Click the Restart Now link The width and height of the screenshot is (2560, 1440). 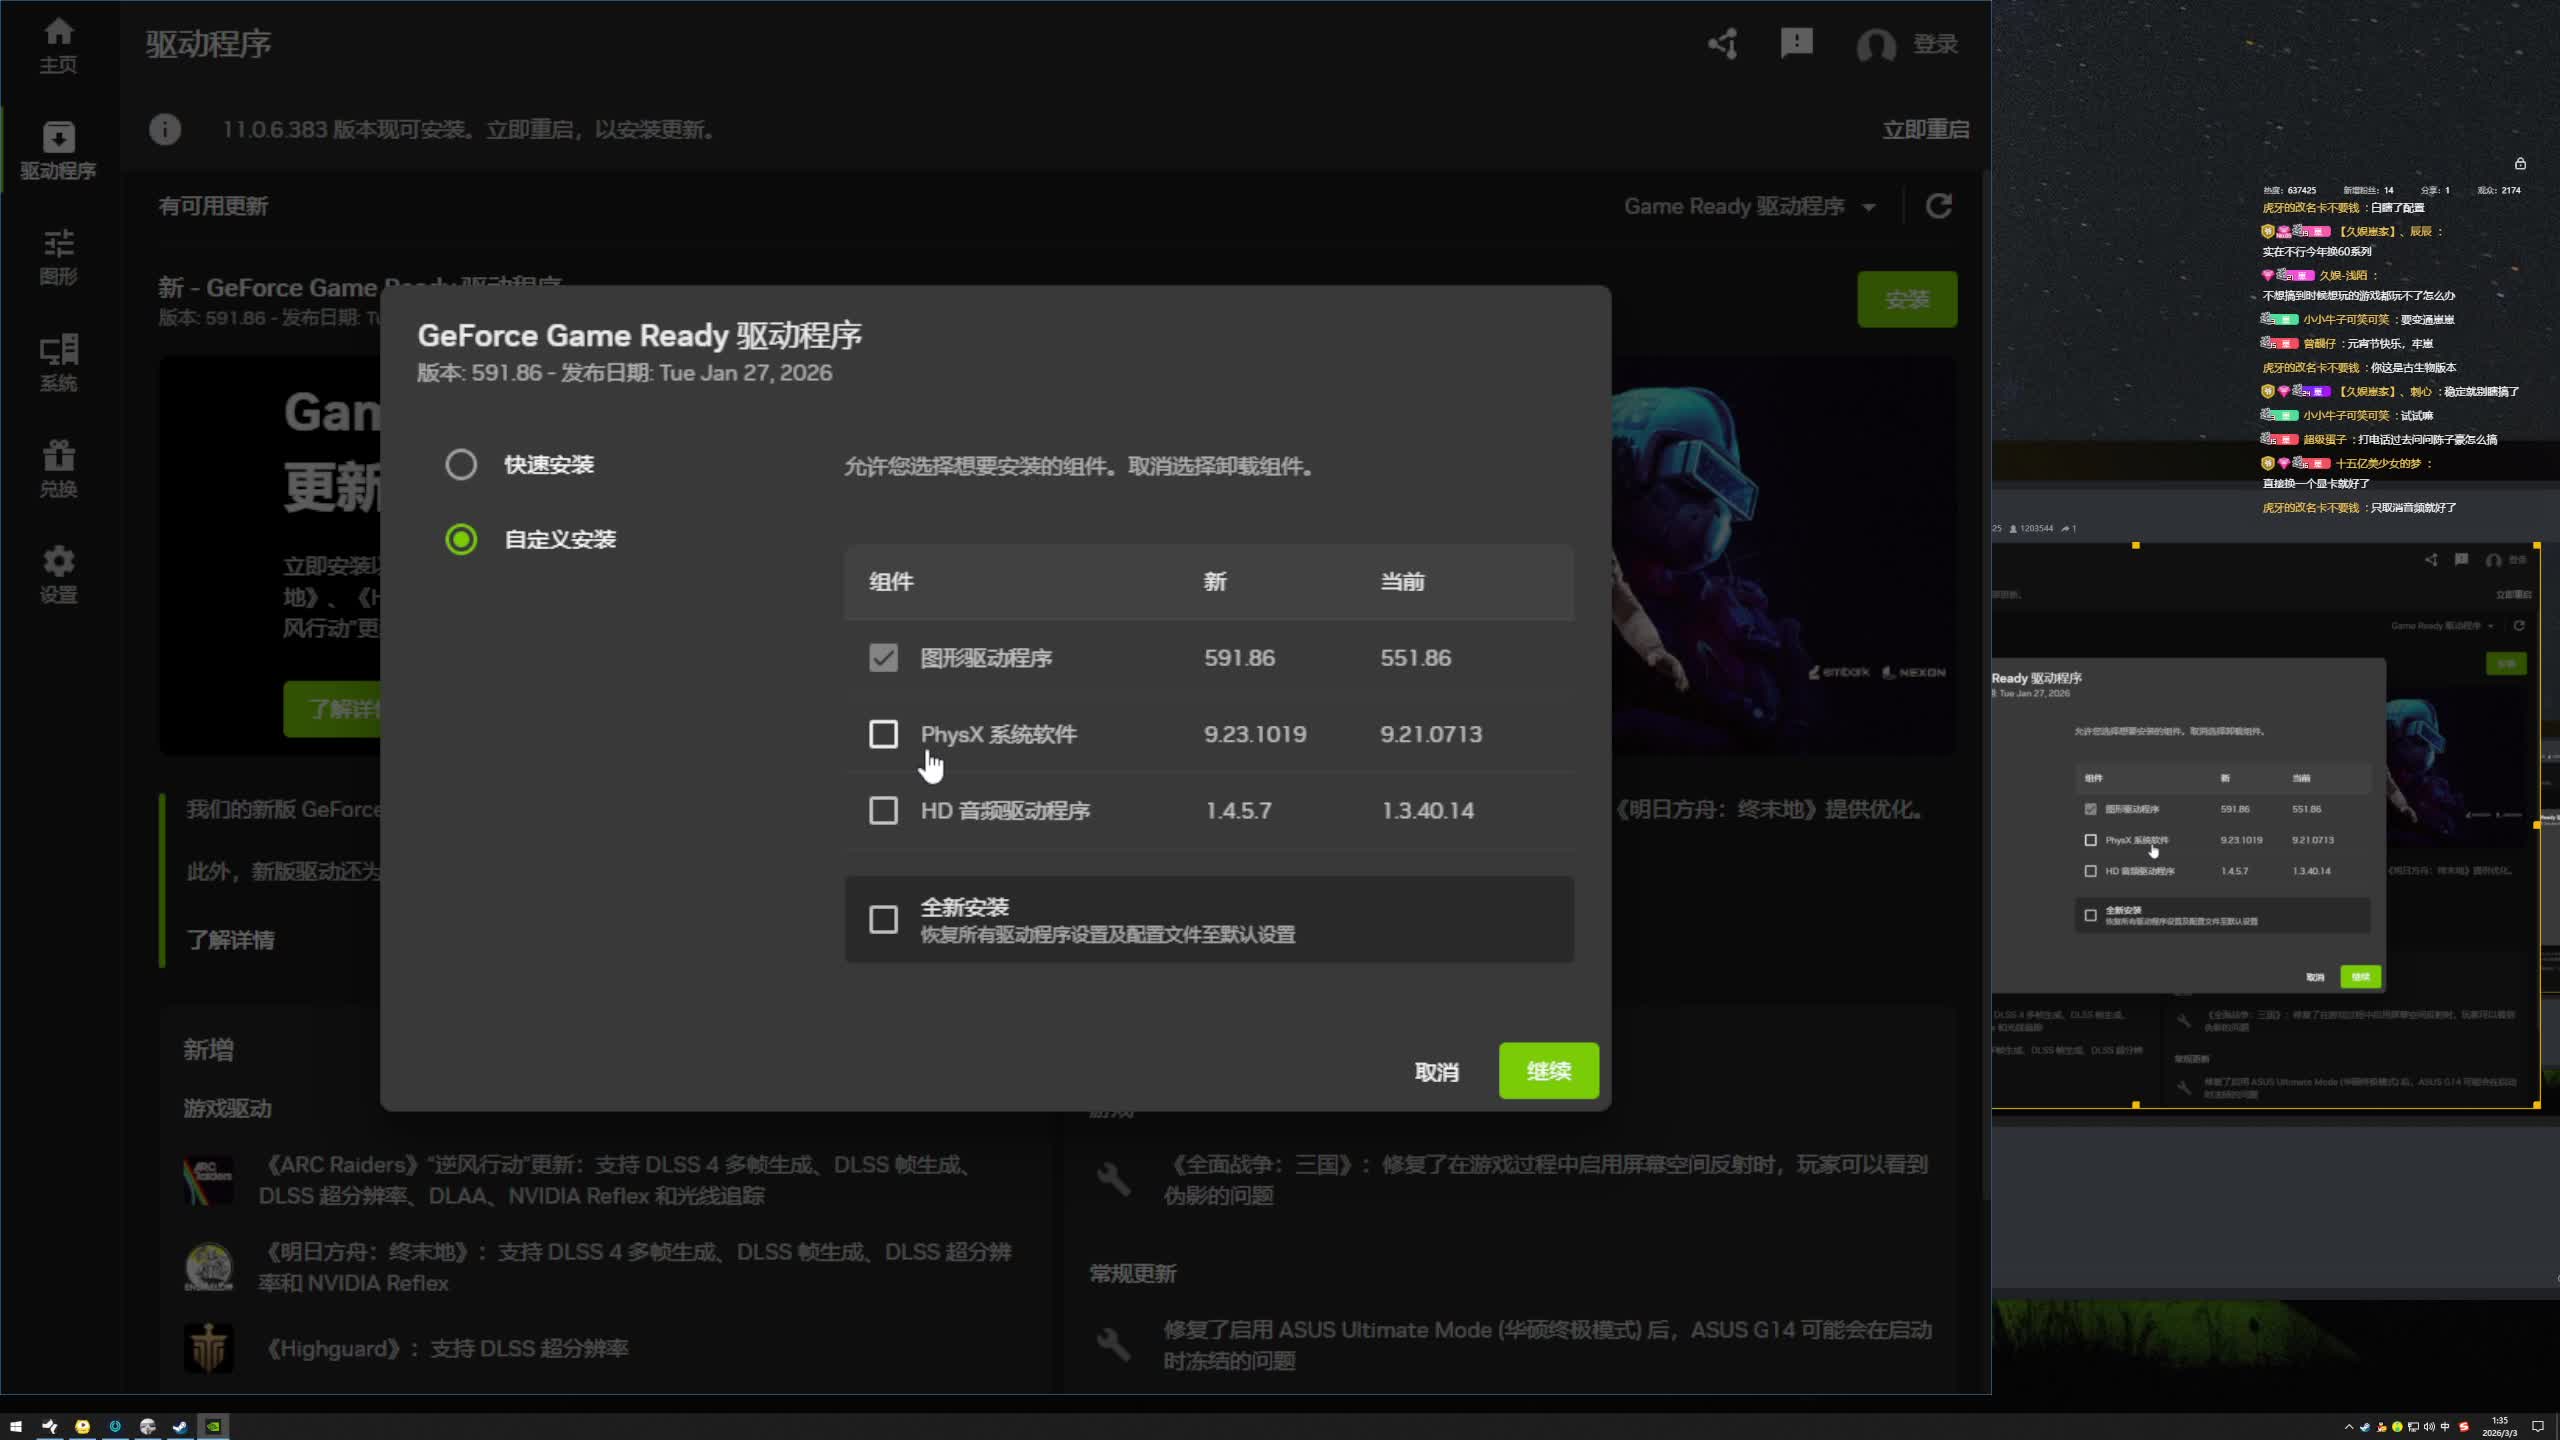(1925, 130)
